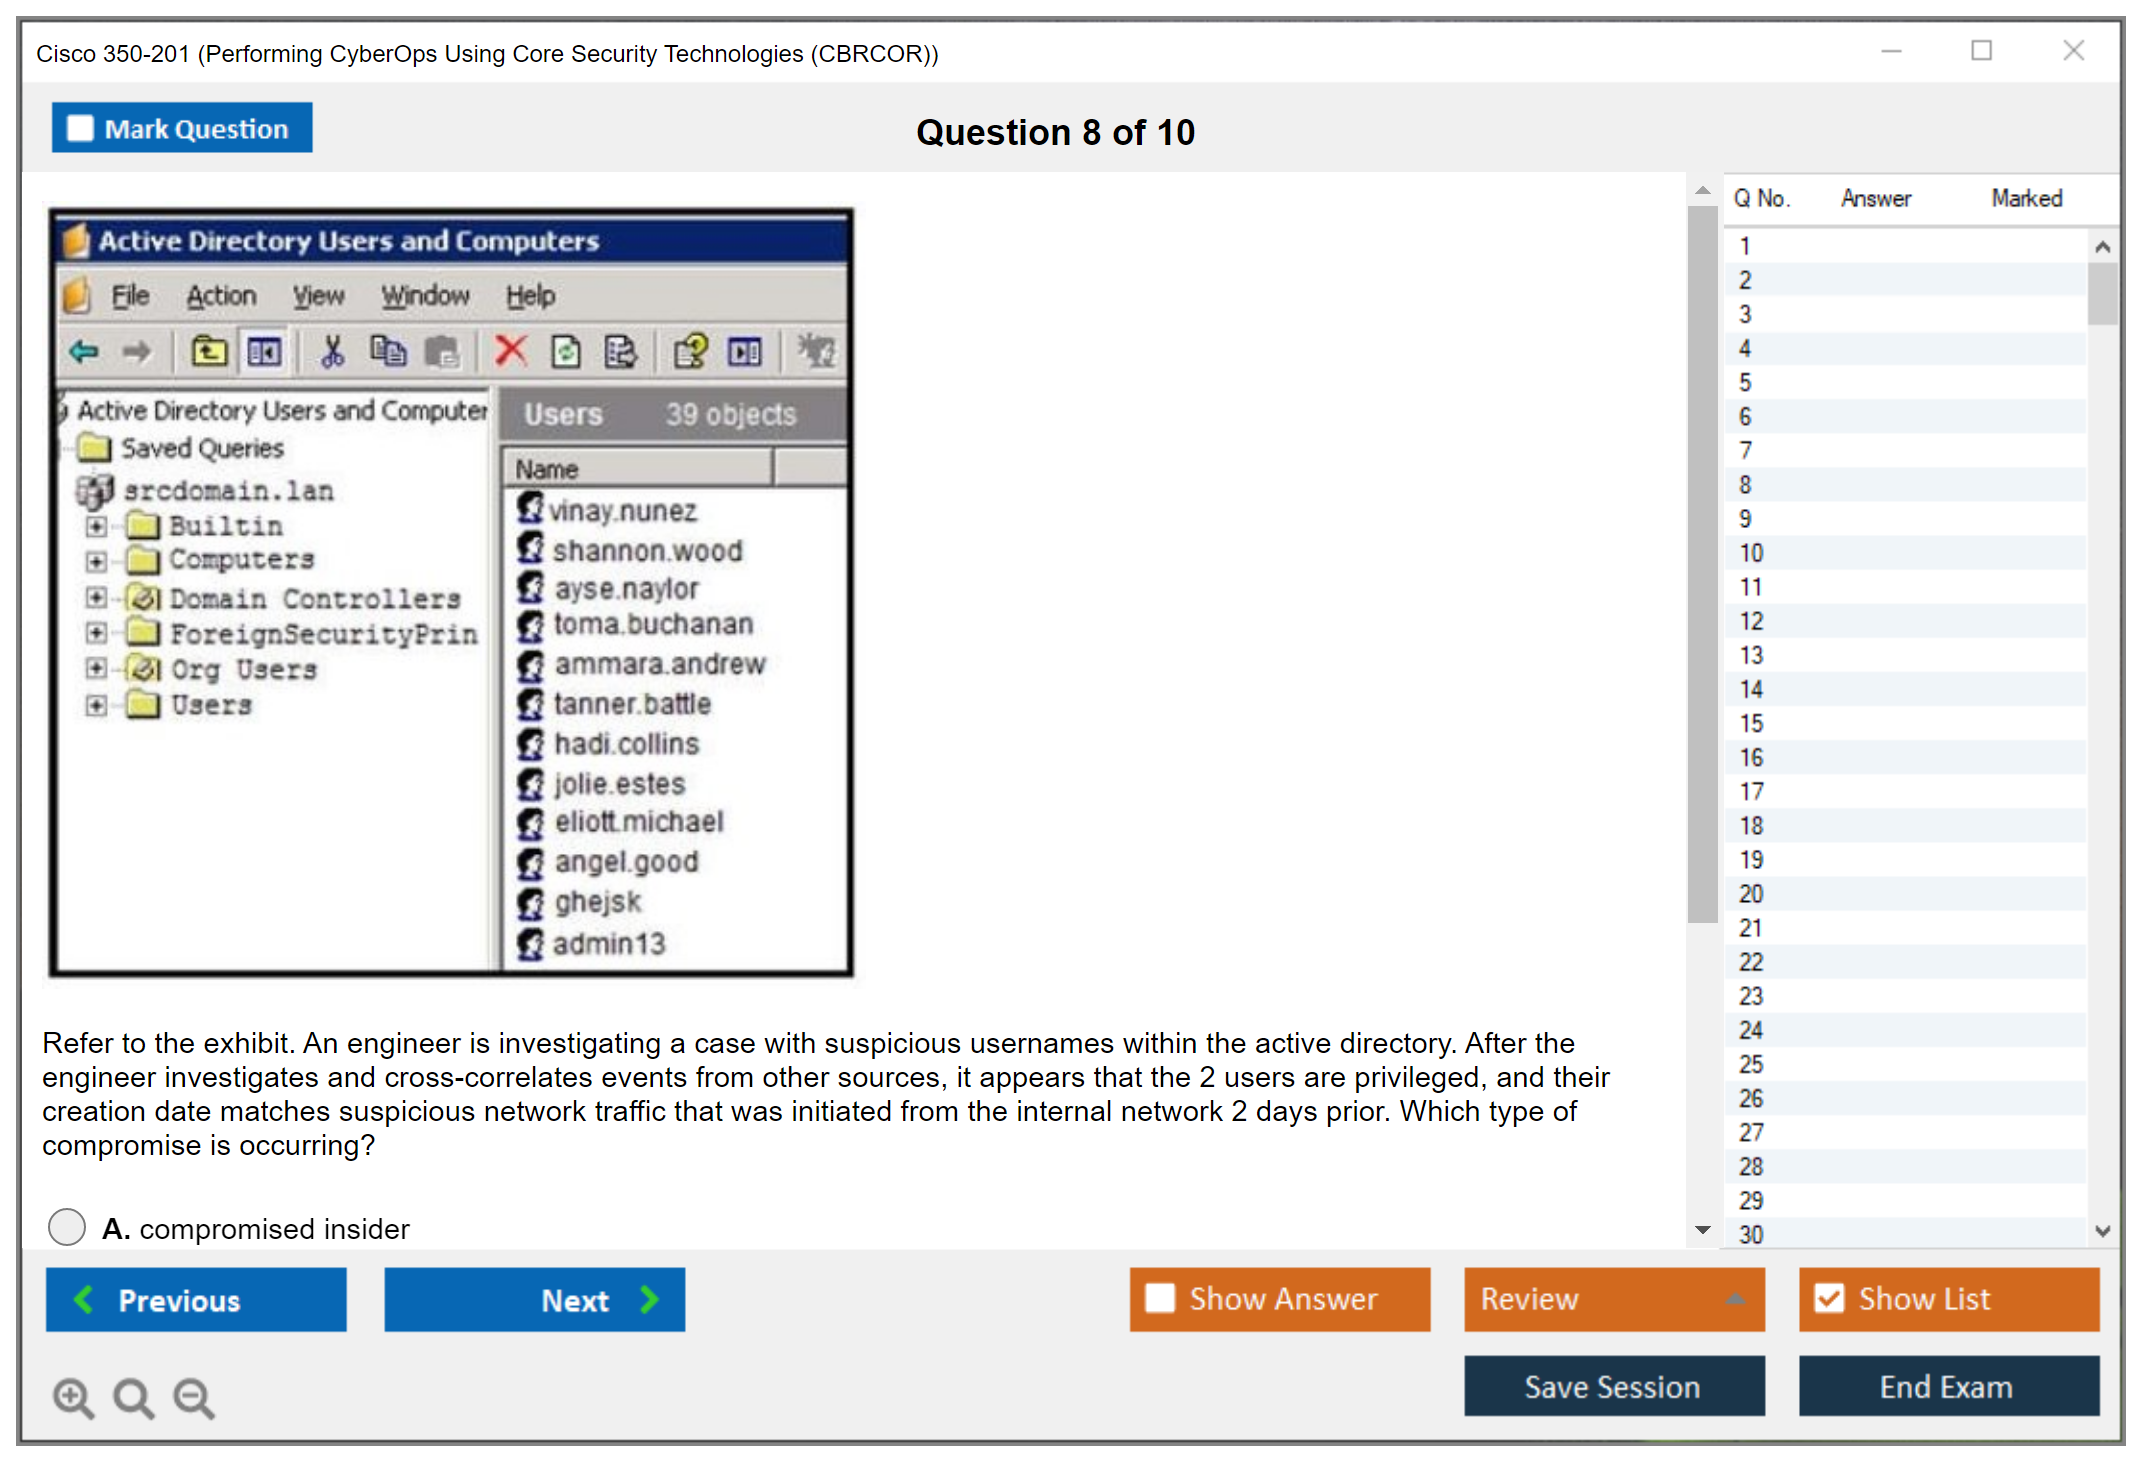Select answer A compromised insider radio
This screenshot has width=2150, height=1470.
[67, 1227]
